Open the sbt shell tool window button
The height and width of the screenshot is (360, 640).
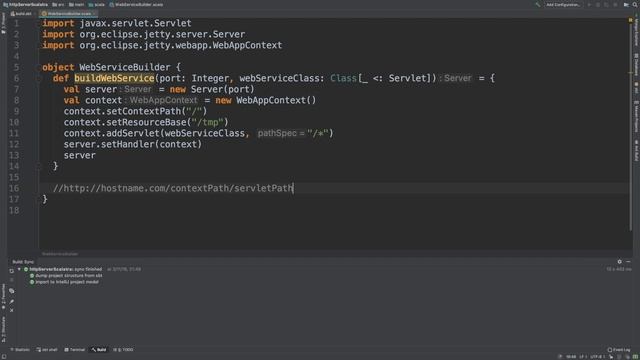[x=47, y=350]
